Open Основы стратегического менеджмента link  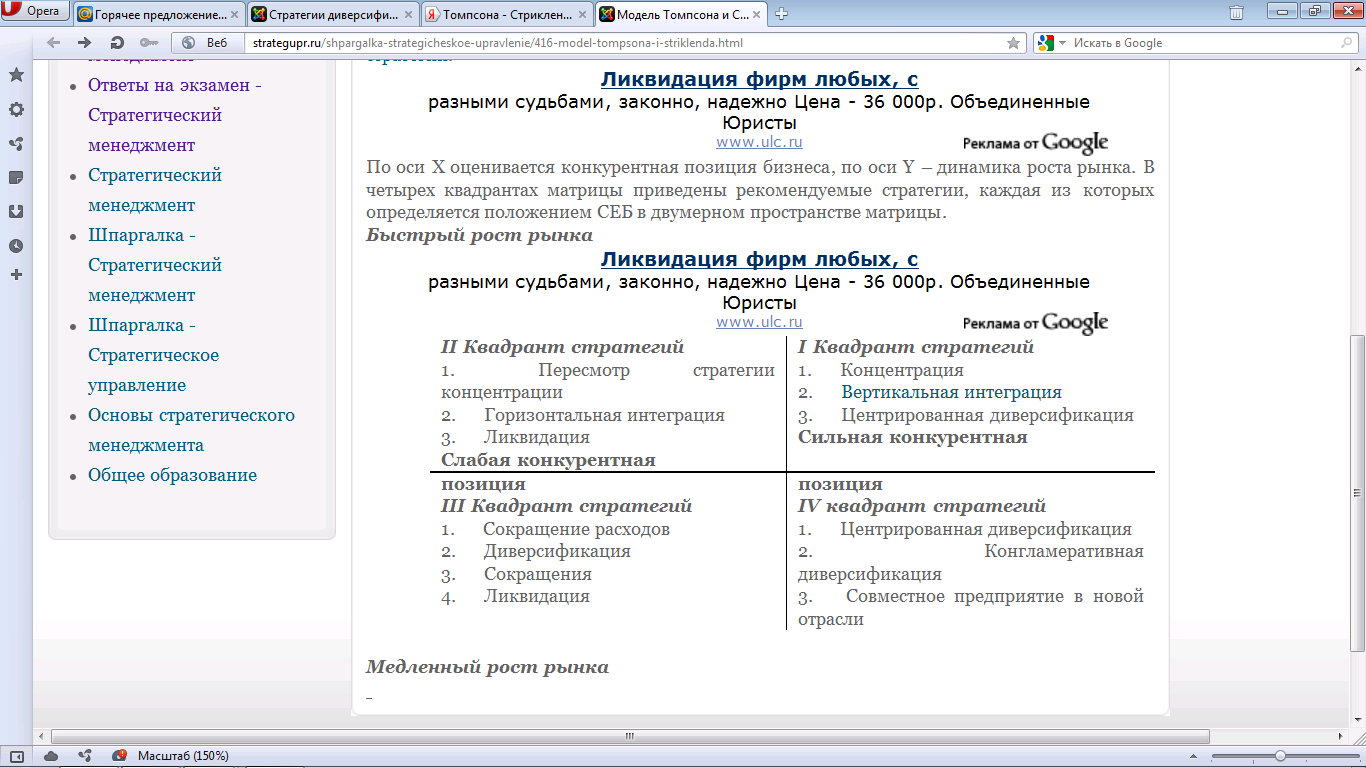point(191,430)
